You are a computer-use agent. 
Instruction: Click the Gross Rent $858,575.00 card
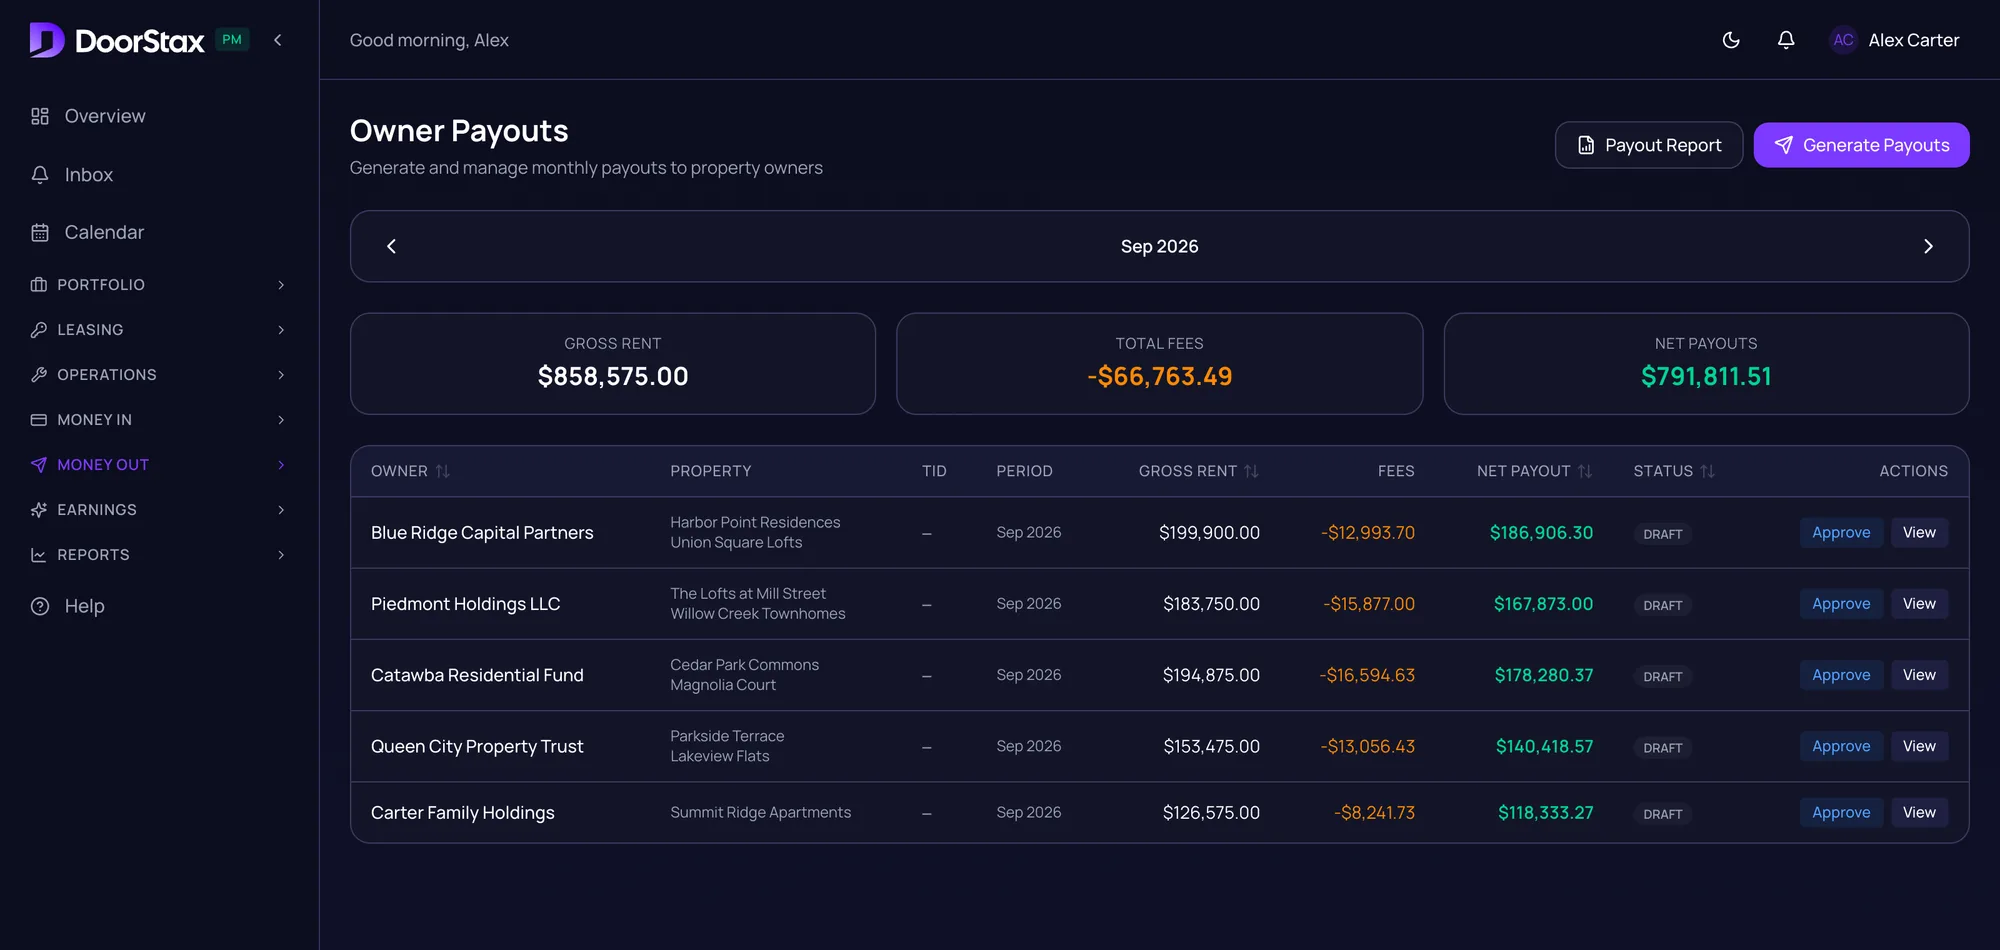tap(613, 364)
